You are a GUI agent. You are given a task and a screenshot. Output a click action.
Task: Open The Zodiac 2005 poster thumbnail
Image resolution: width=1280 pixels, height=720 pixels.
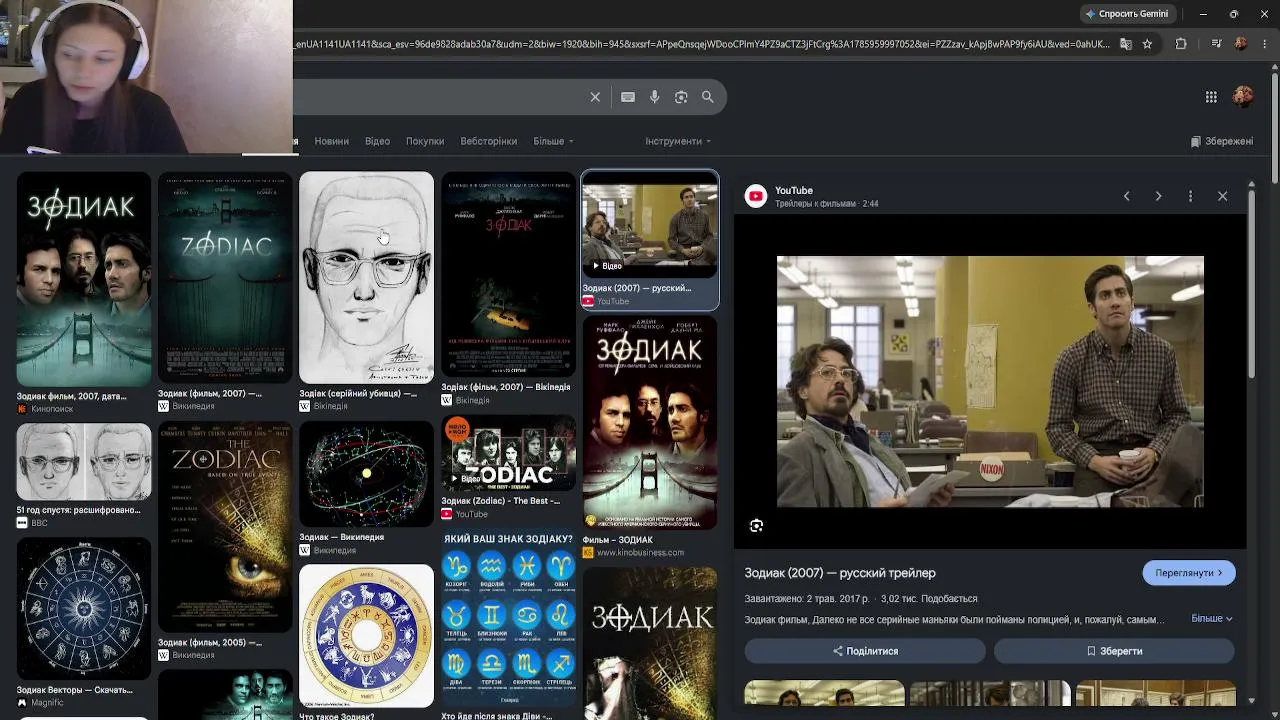(225, 527)
